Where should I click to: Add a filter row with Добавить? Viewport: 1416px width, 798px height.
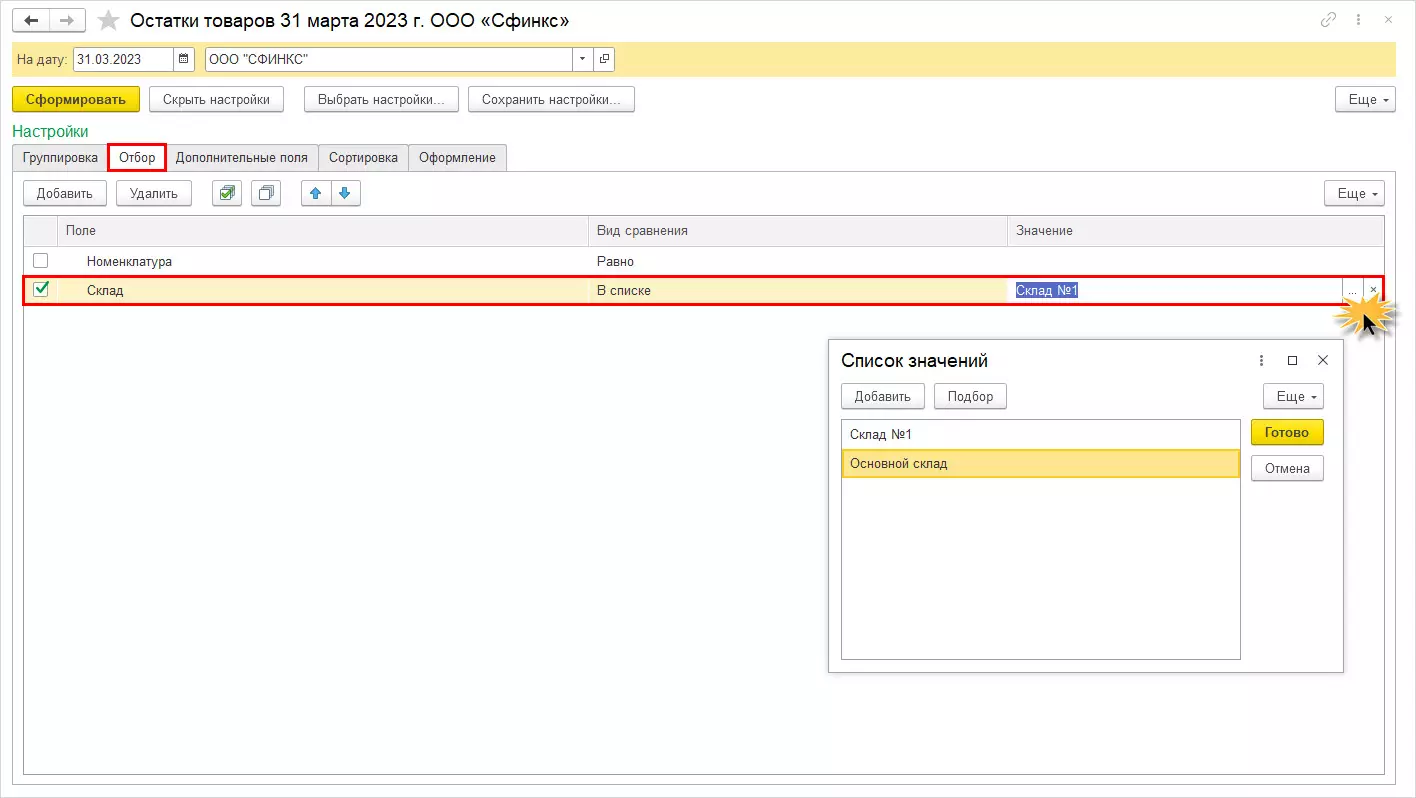point(65,193)
